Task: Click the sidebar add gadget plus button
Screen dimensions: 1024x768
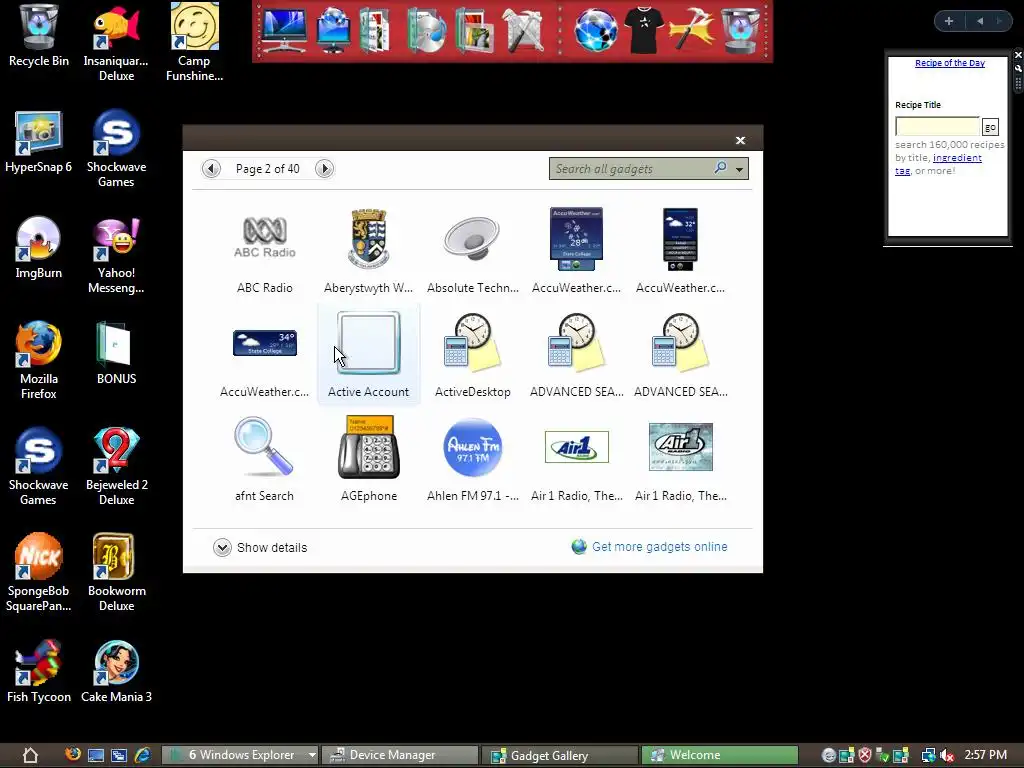Action: pos(949,21)
